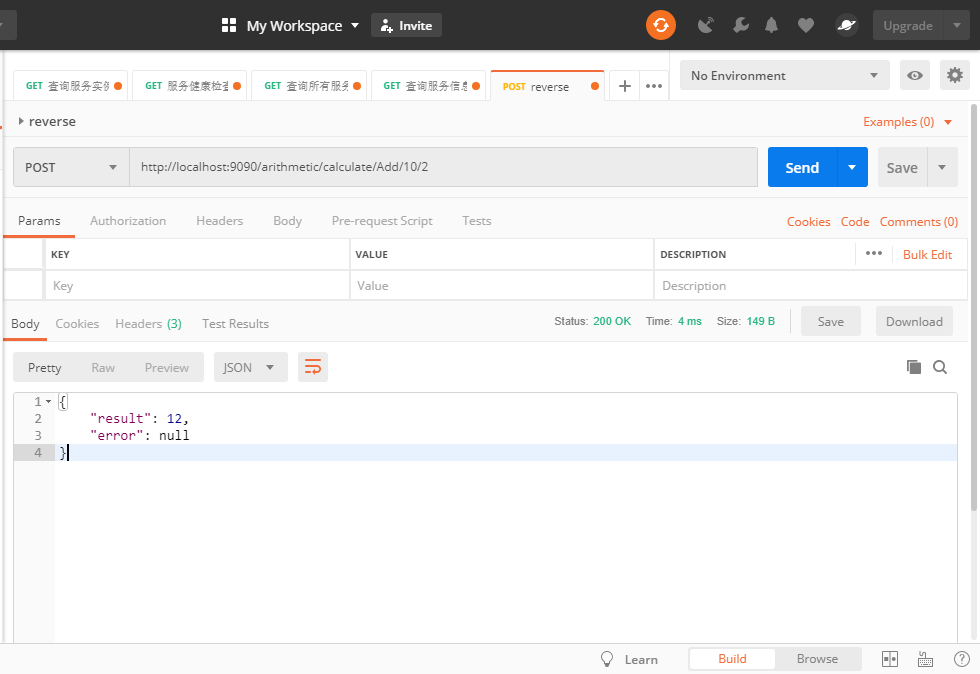Open the Tests tab
Image resolution: width=980 pixels, height=674 pixels.
(477, 221)
